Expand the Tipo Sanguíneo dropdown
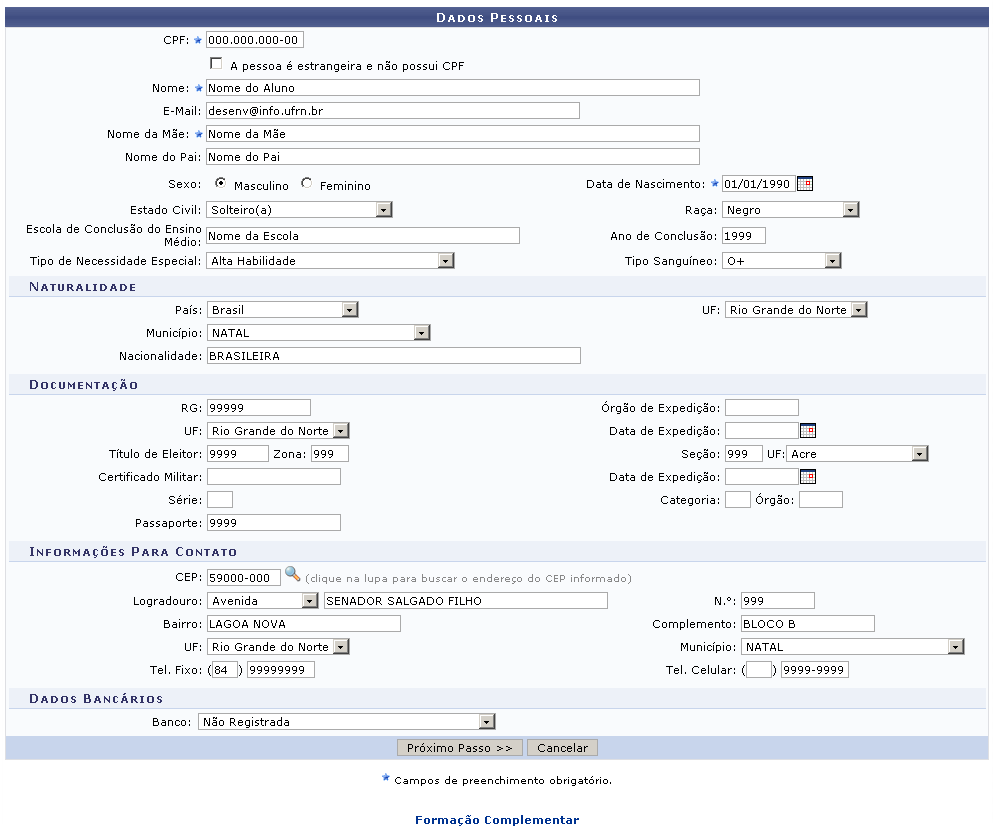 tap(832, 261)
